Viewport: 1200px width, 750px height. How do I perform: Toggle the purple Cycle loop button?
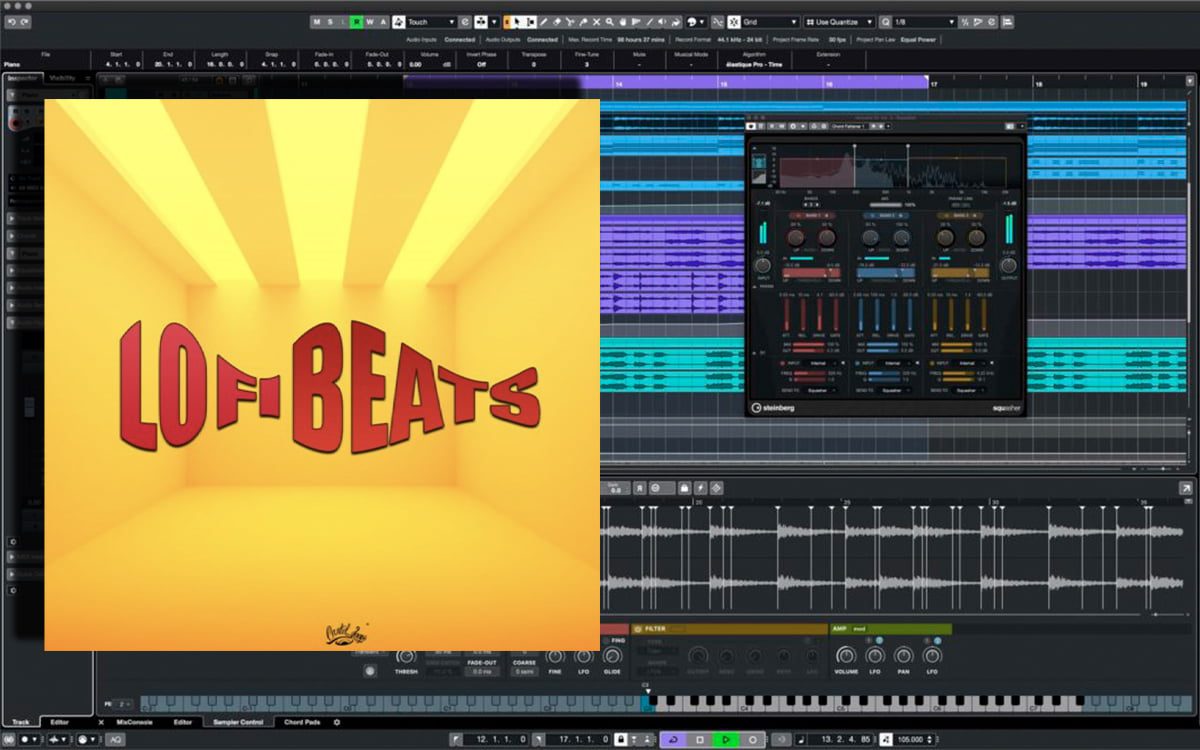click(674, 739)
